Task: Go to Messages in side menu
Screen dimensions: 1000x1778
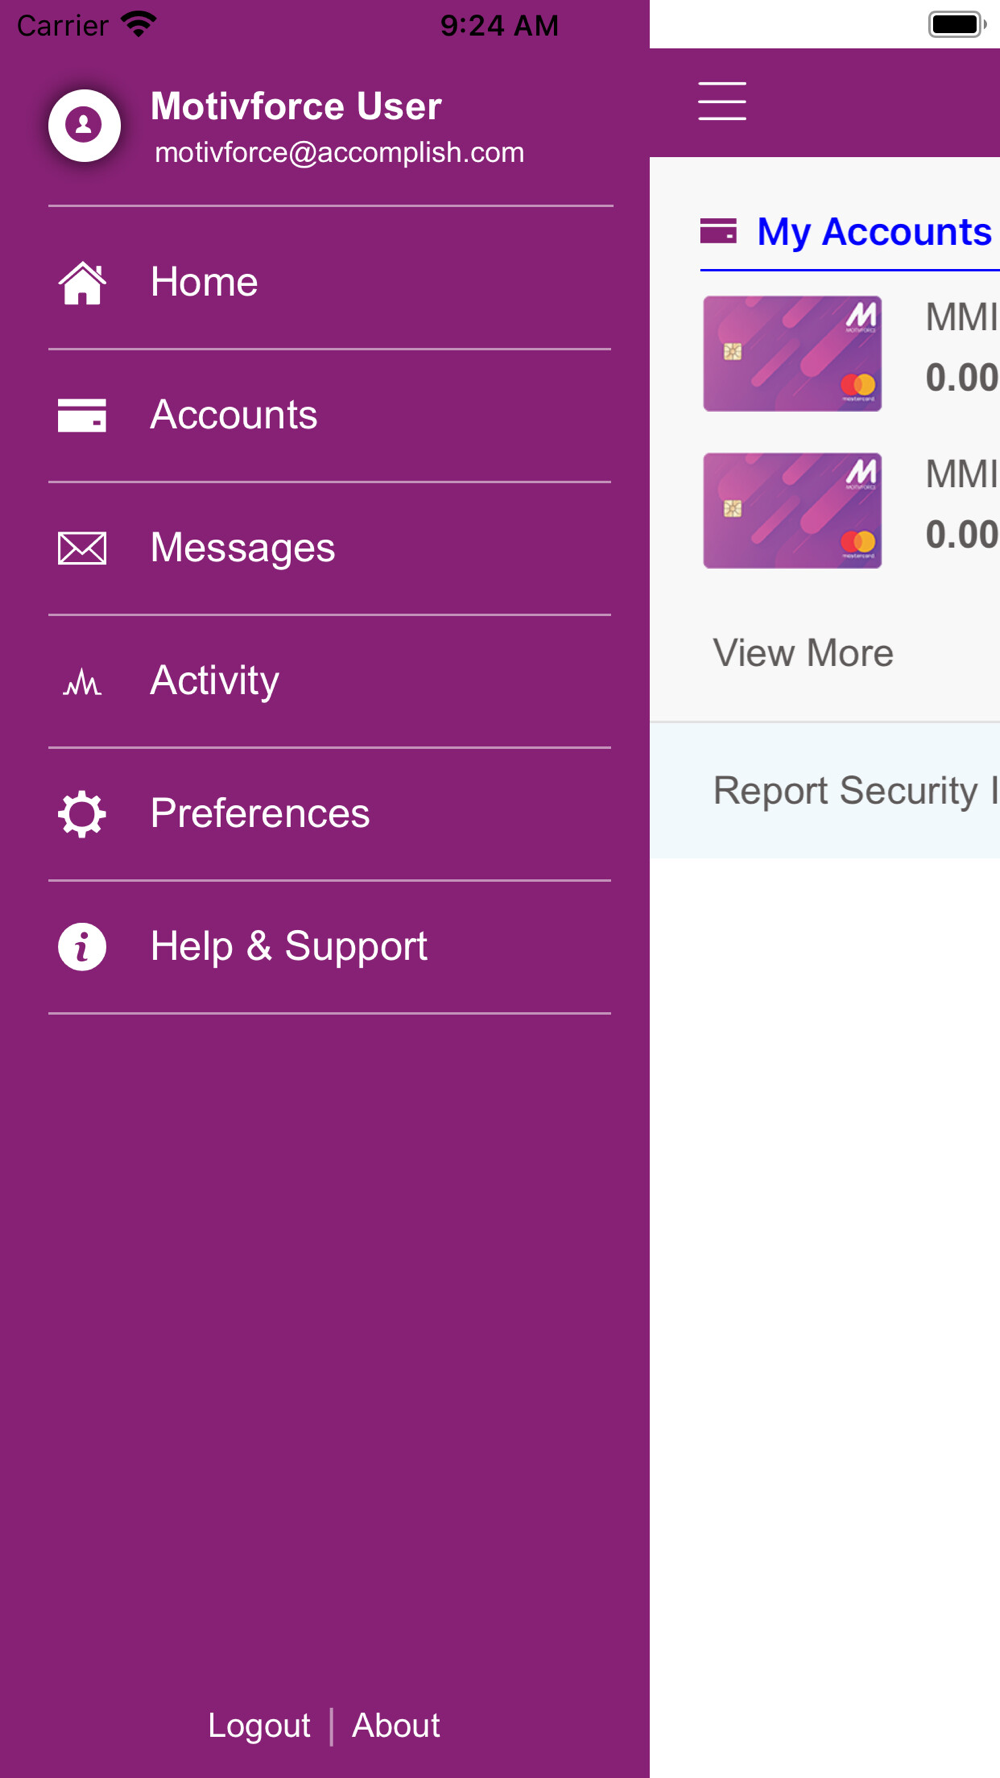Action: click(330, 548)
